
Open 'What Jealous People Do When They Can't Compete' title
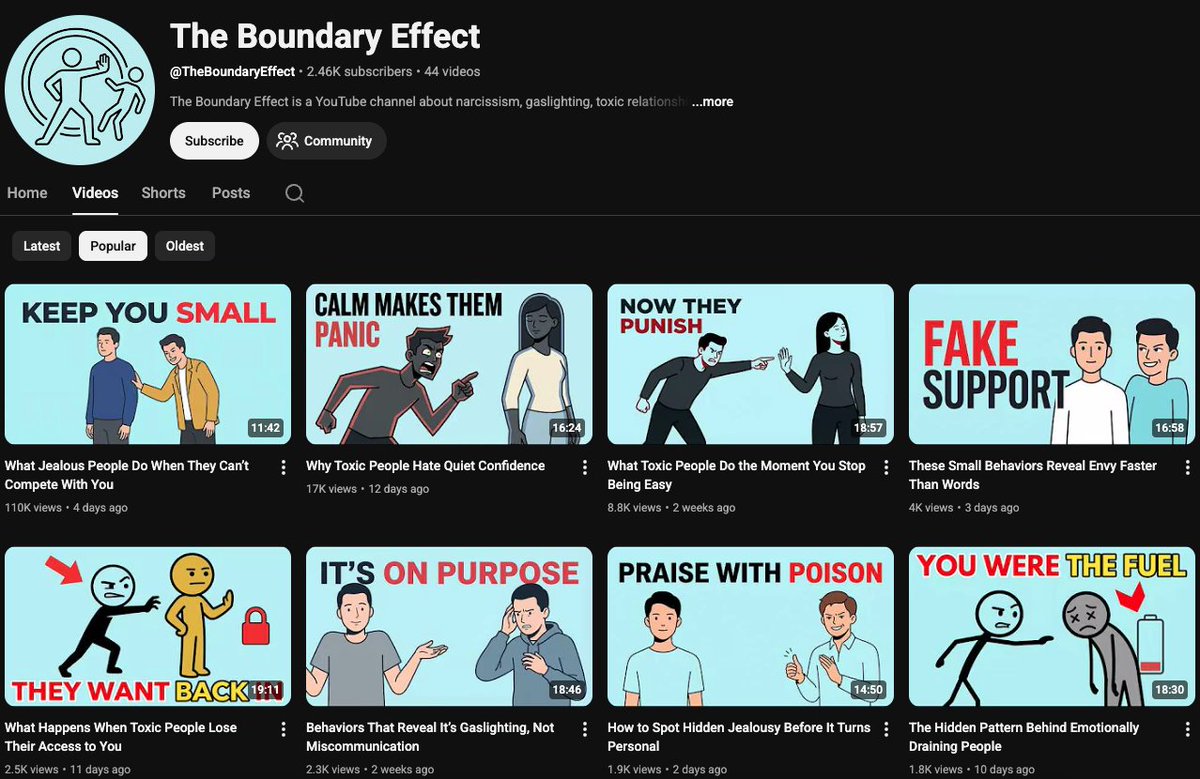(x=127, y=475)
